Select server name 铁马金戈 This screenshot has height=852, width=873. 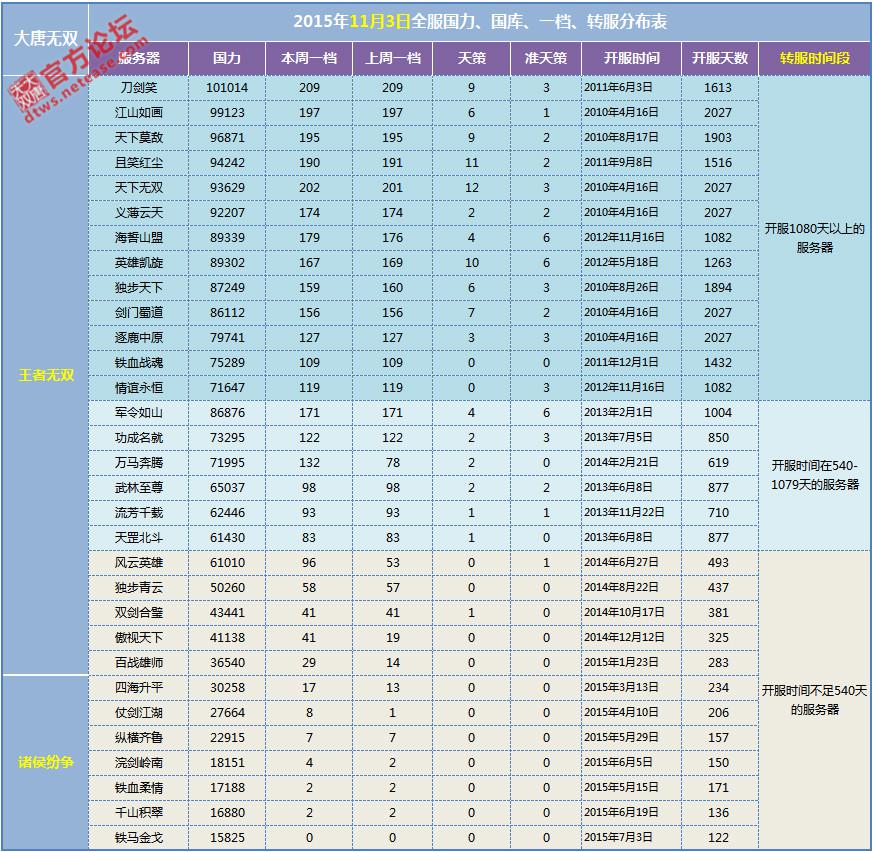(x=139, y=838)
